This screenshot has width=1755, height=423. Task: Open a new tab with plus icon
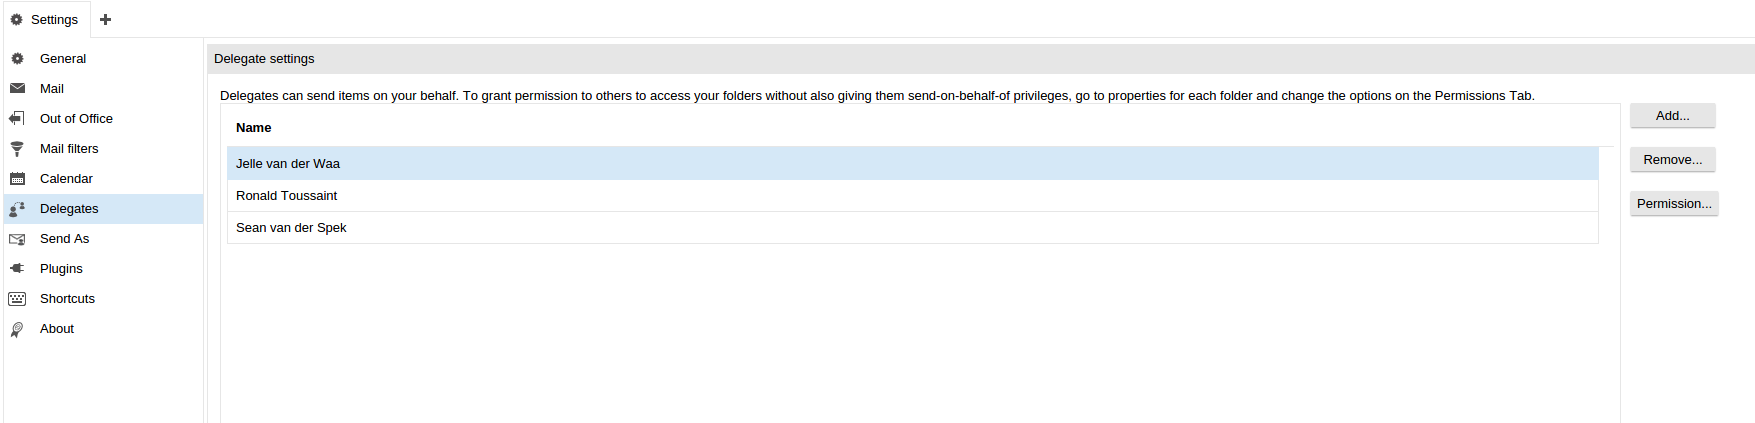click(x=105, y=19)
